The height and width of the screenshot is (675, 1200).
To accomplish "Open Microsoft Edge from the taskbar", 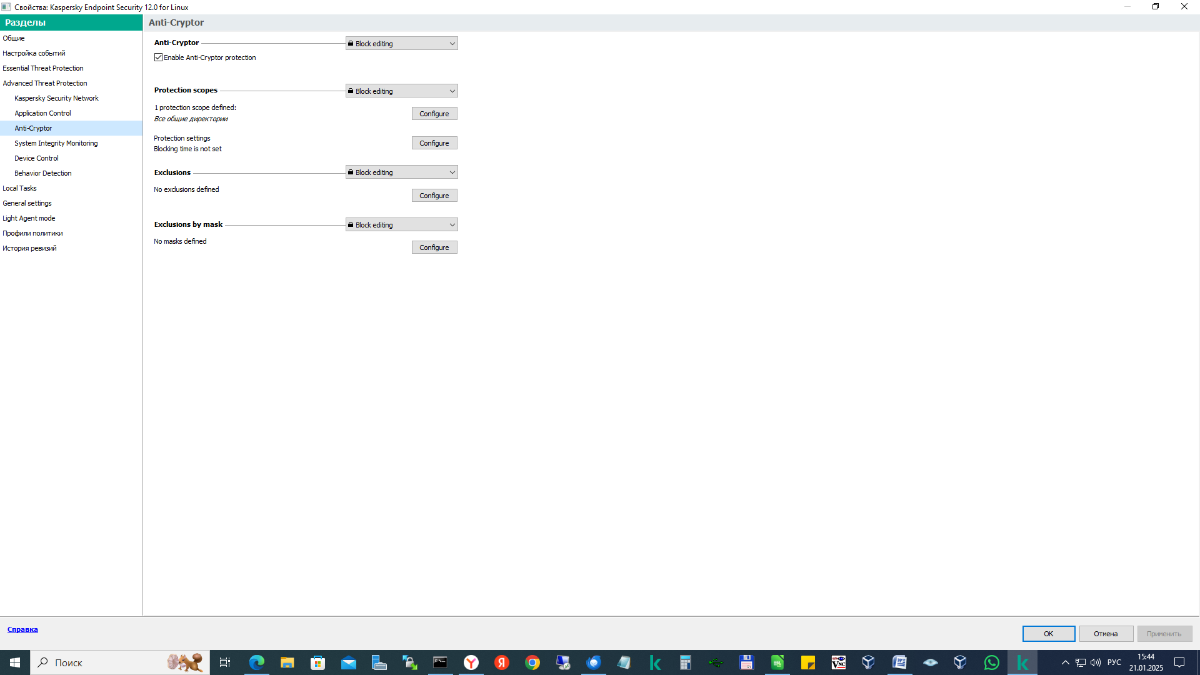I will (256, 662).
